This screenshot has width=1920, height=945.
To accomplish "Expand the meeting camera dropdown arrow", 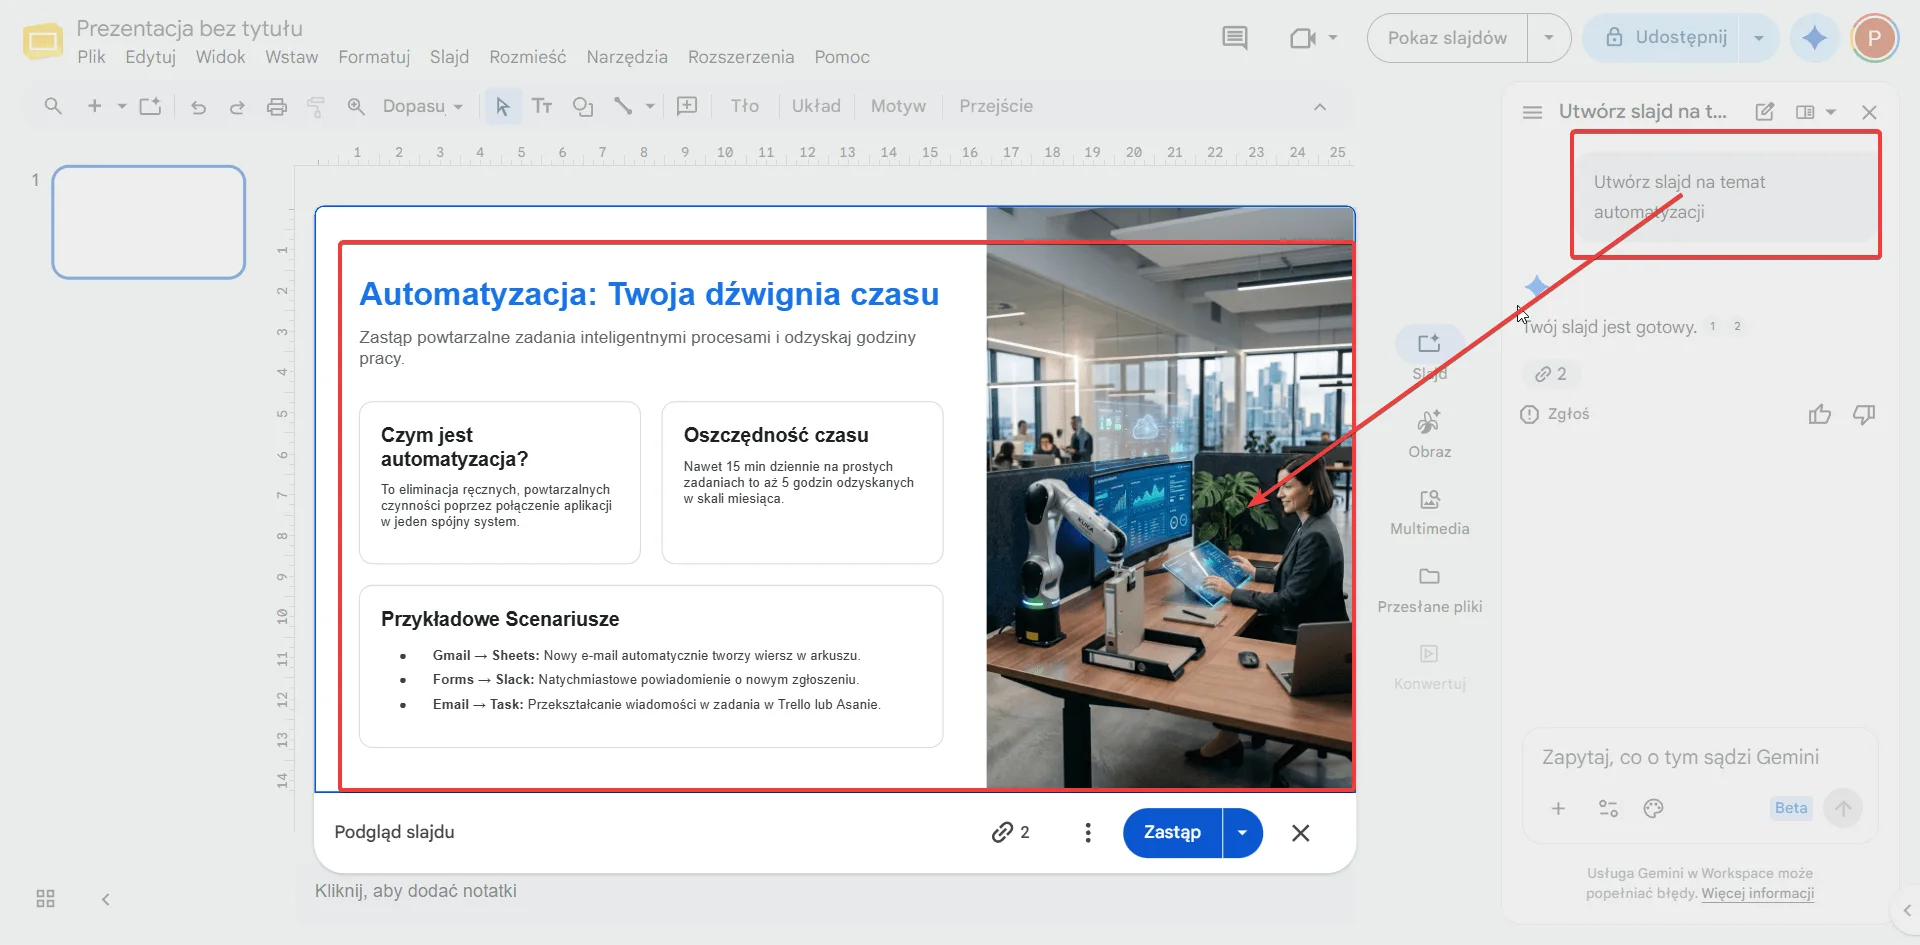I will click(x=1333, y=38).
